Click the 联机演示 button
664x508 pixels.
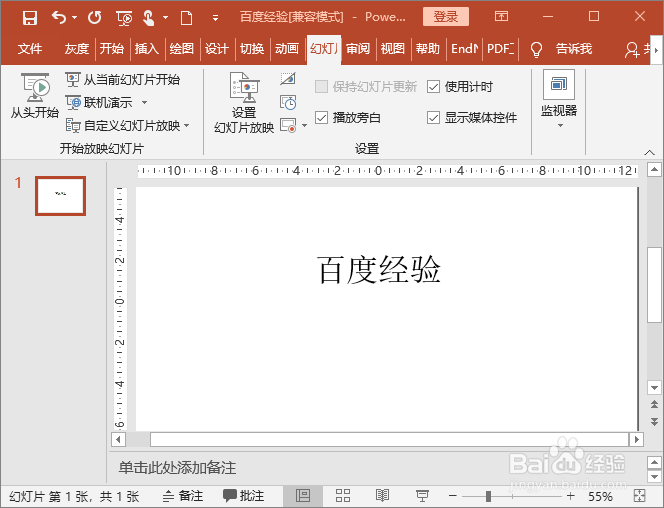coord(100,102)
